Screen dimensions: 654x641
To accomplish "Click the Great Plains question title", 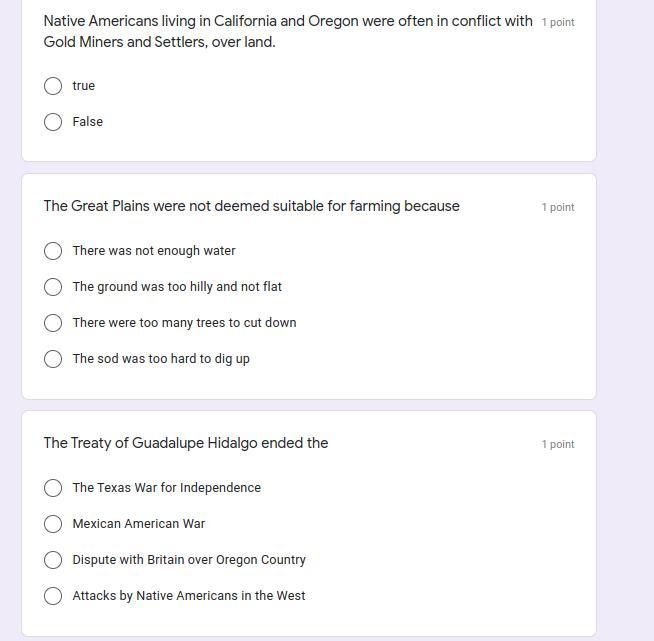I will [x=251, y=206].
